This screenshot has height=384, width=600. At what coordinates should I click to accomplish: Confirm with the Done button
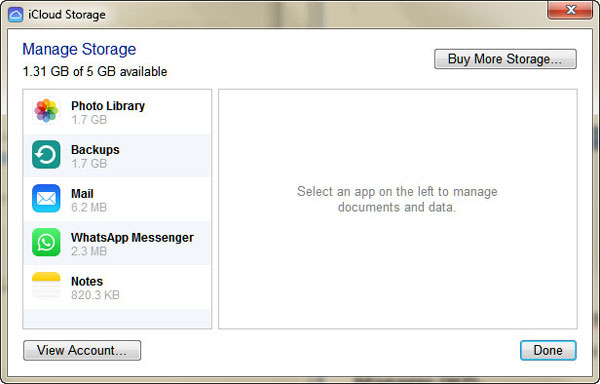coord(548,350)
